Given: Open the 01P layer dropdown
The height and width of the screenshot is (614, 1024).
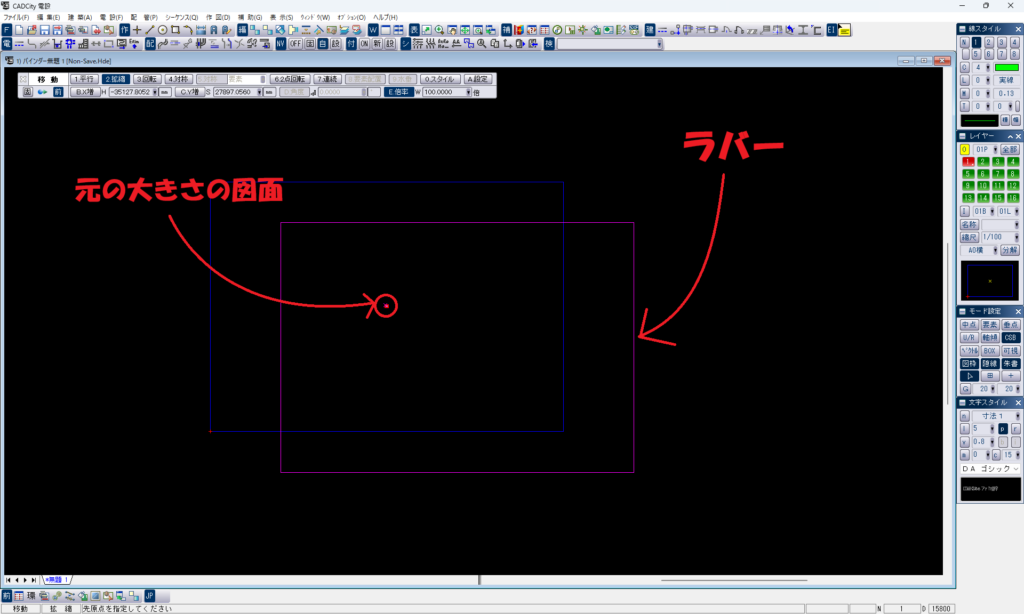Looking at the screenshot, I should coord(995,150).
